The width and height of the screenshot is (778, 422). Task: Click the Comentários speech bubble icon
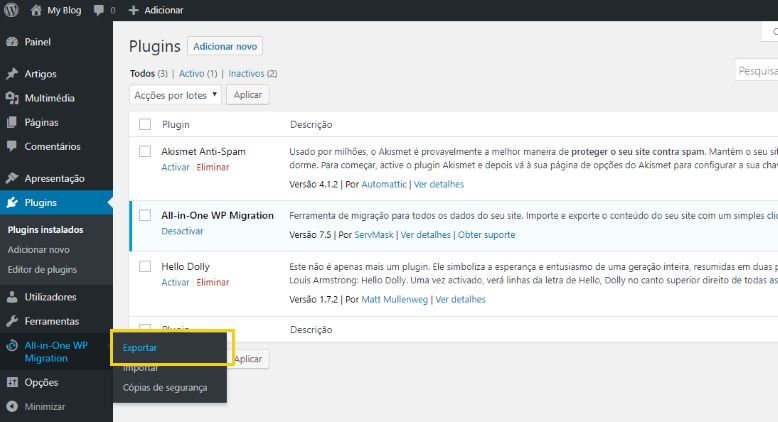click(x=12, y=146)
